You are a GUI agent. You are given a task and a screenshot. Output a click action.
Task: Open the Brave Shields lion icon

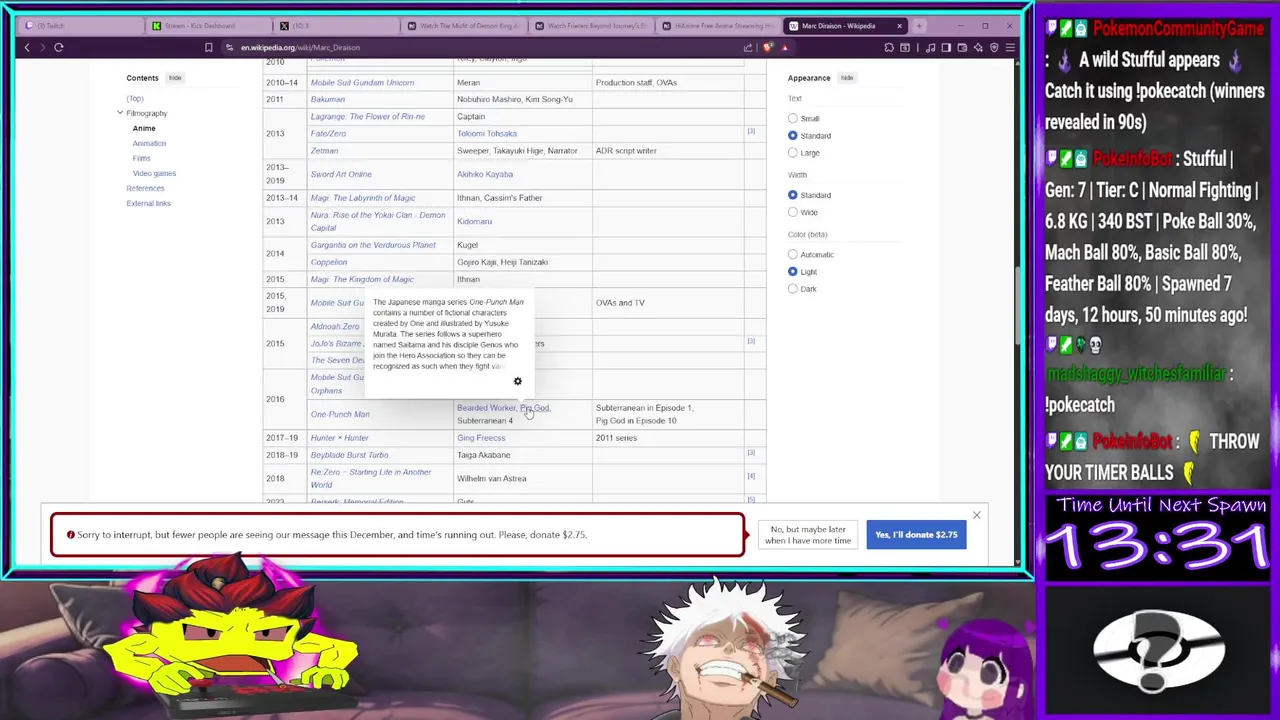point(767,47)
